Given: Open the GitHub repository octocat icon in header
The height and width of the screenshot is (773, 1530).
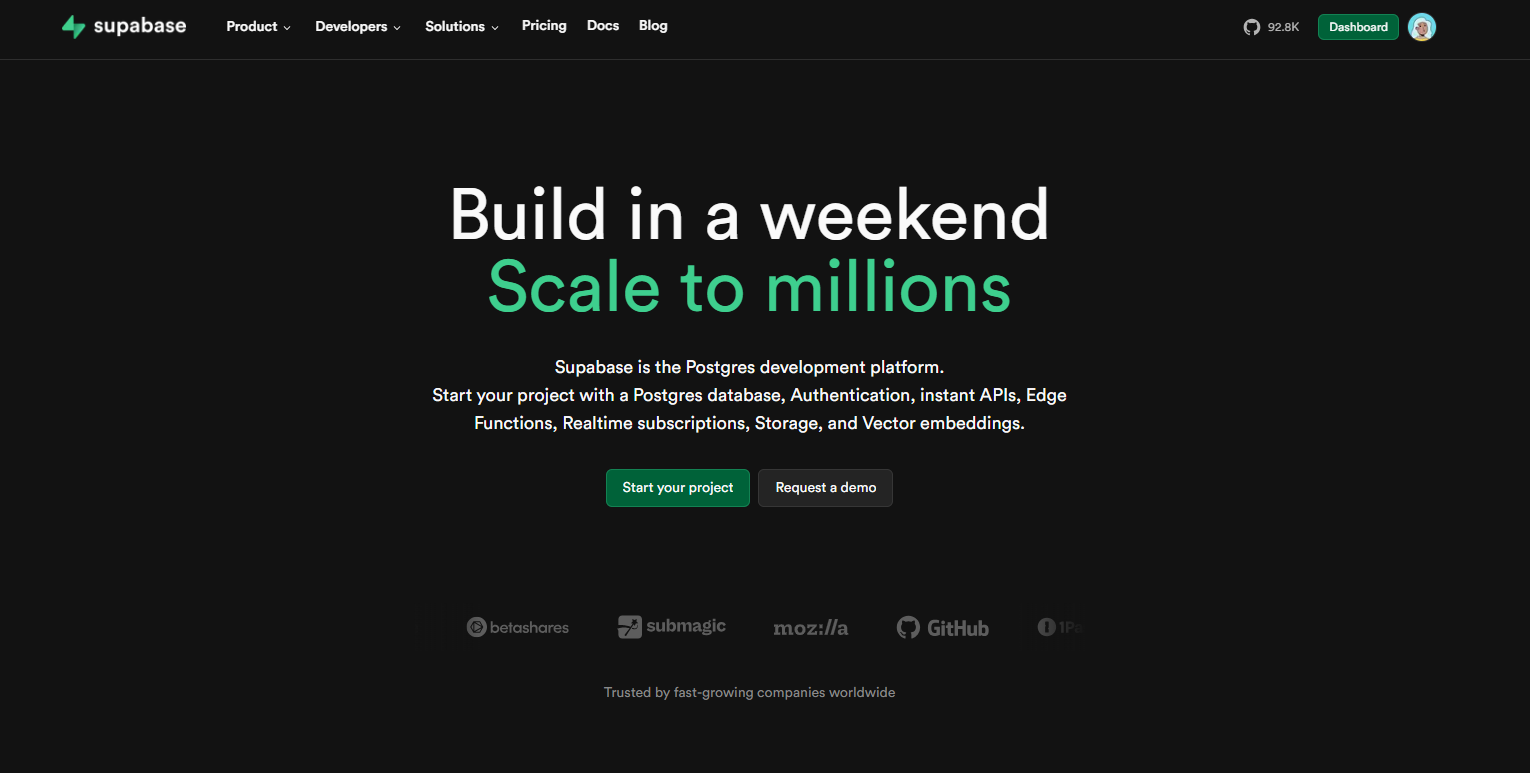Looking at the screenshot, I should [x=1251, y=27].
